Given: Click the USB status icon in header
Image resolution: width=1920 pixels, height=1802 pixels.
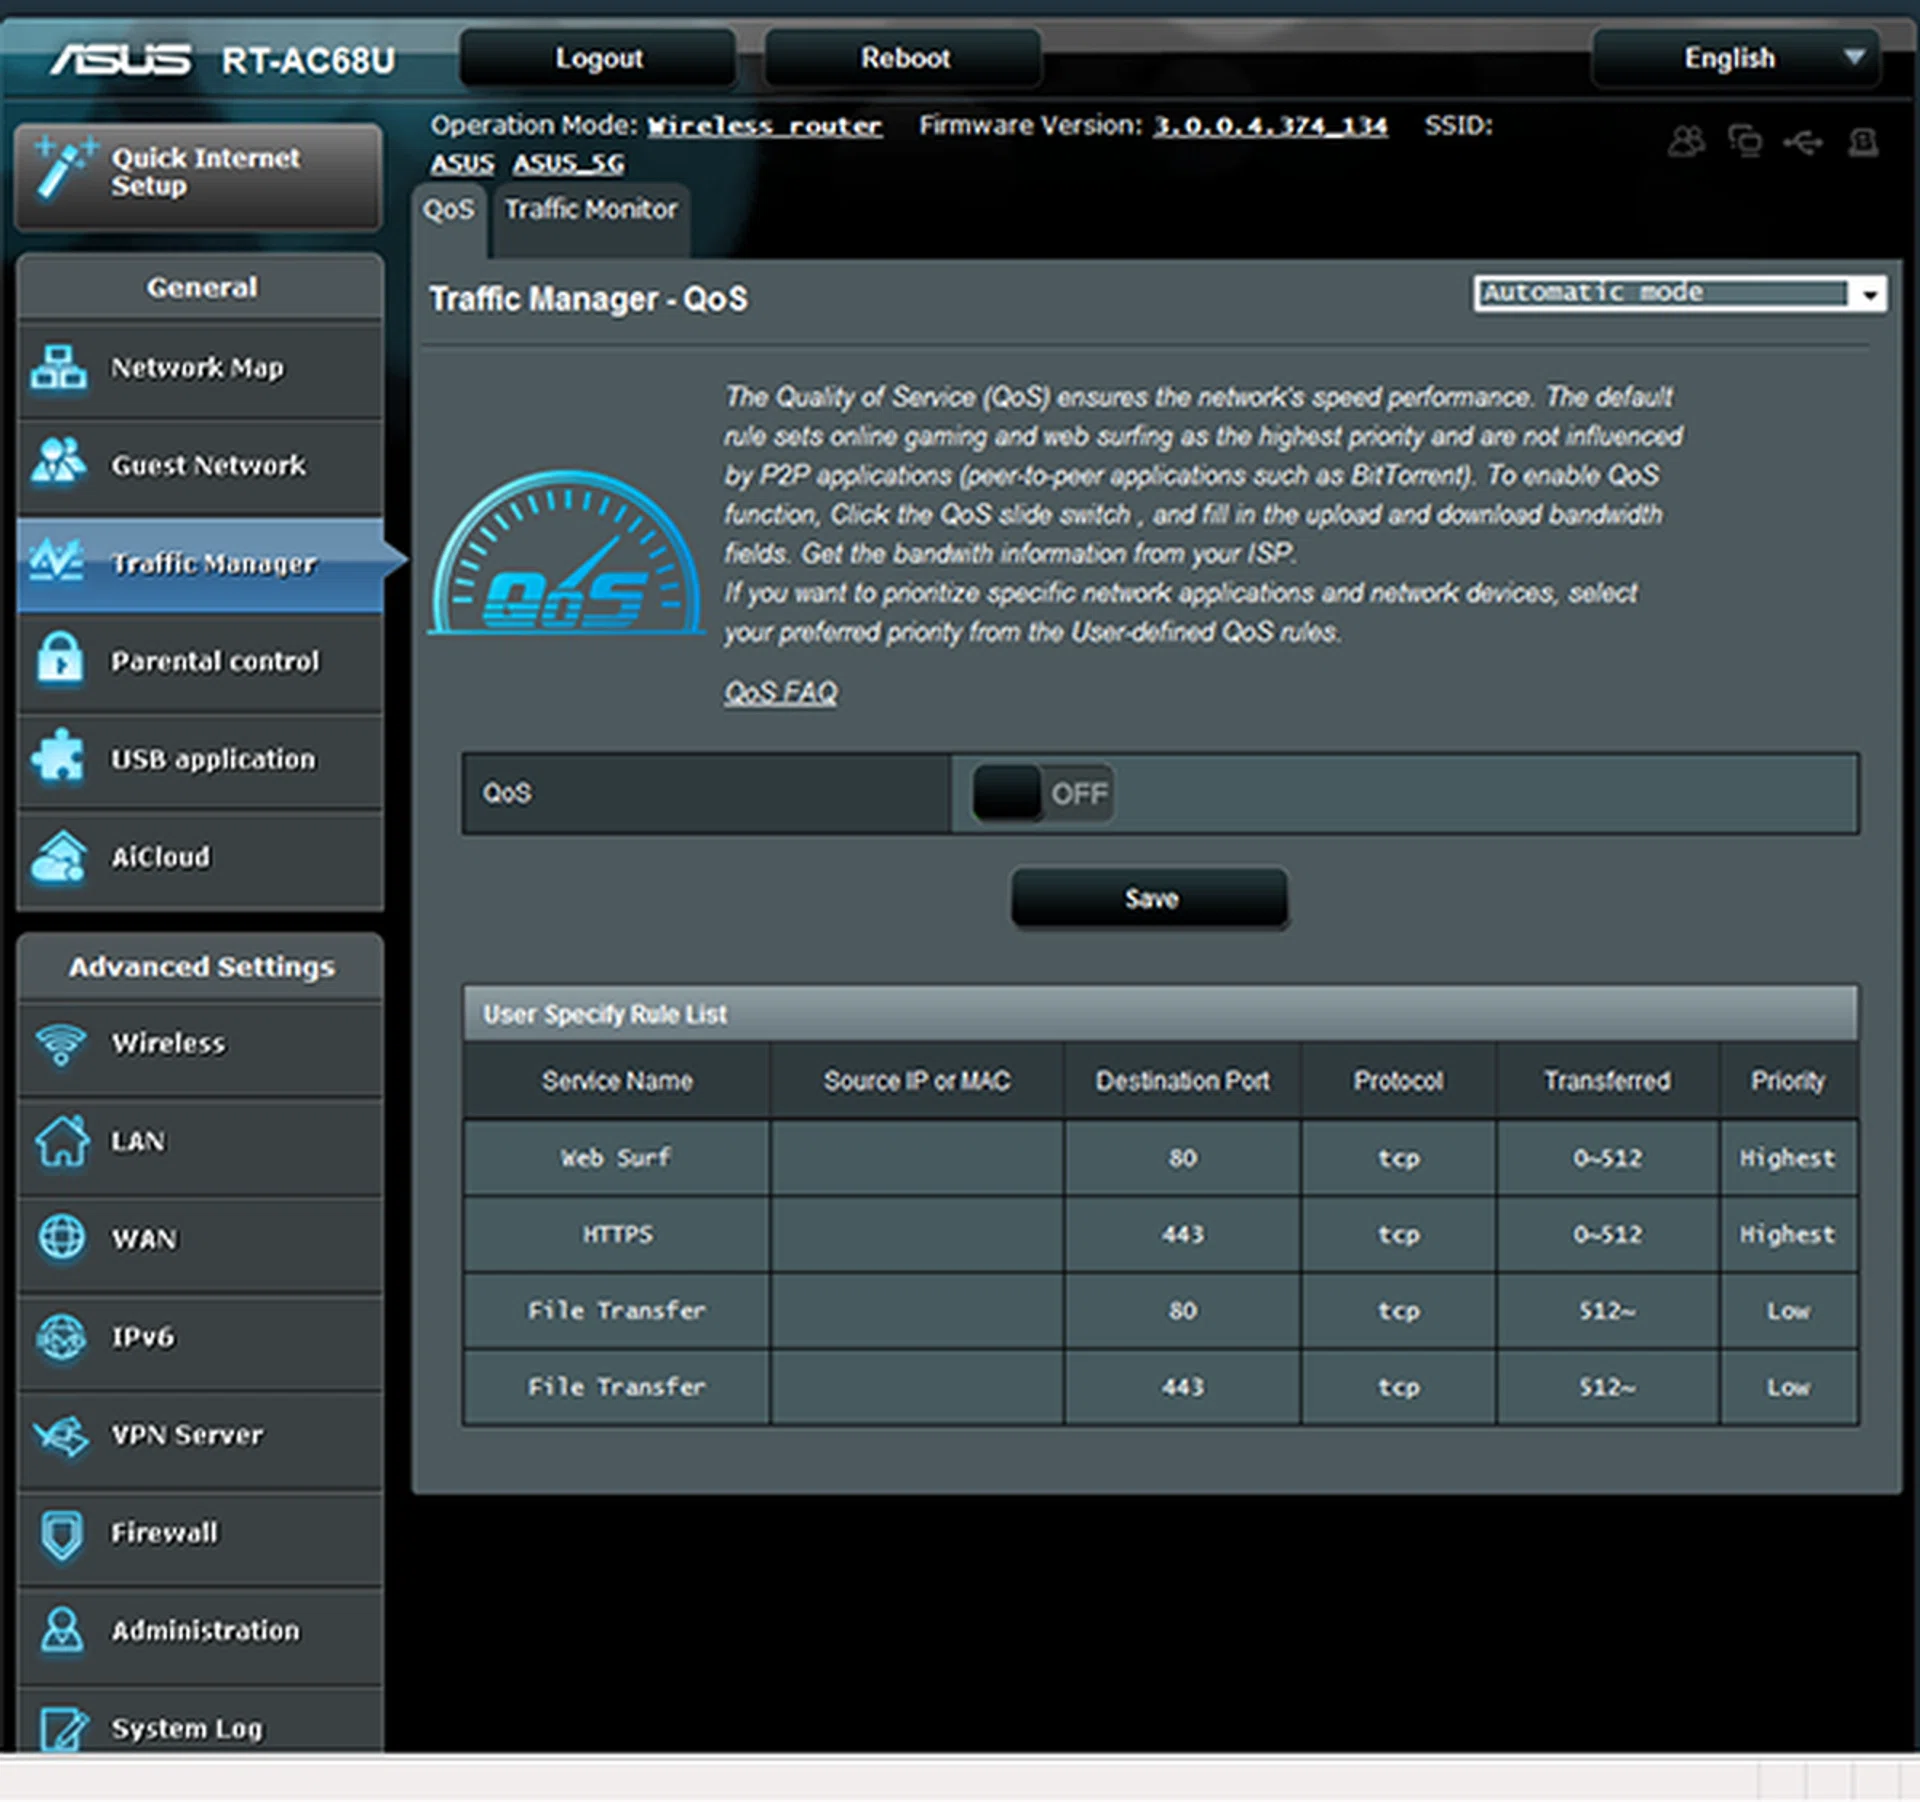Looking at the screenshot, I should pos(1802,143).
